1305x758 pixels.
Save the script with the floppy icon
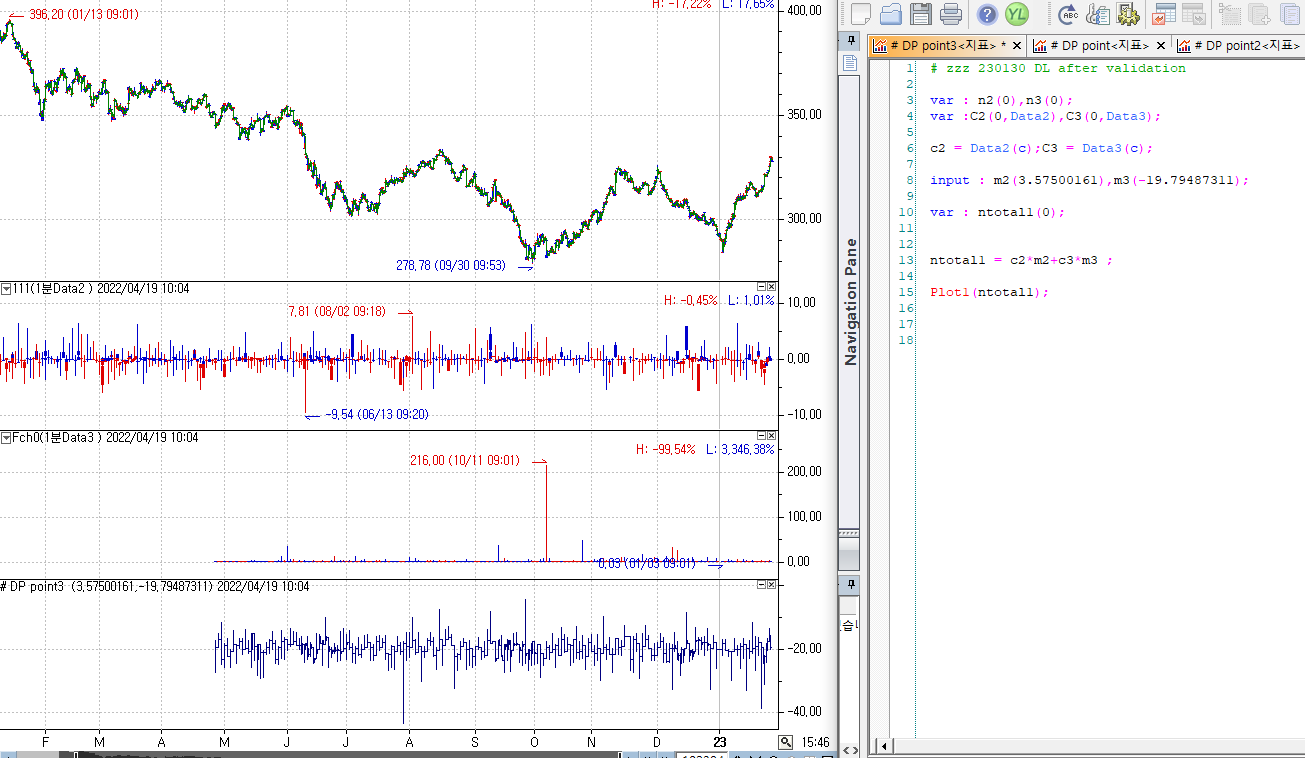pyautogui.click(x=921, y=14)
